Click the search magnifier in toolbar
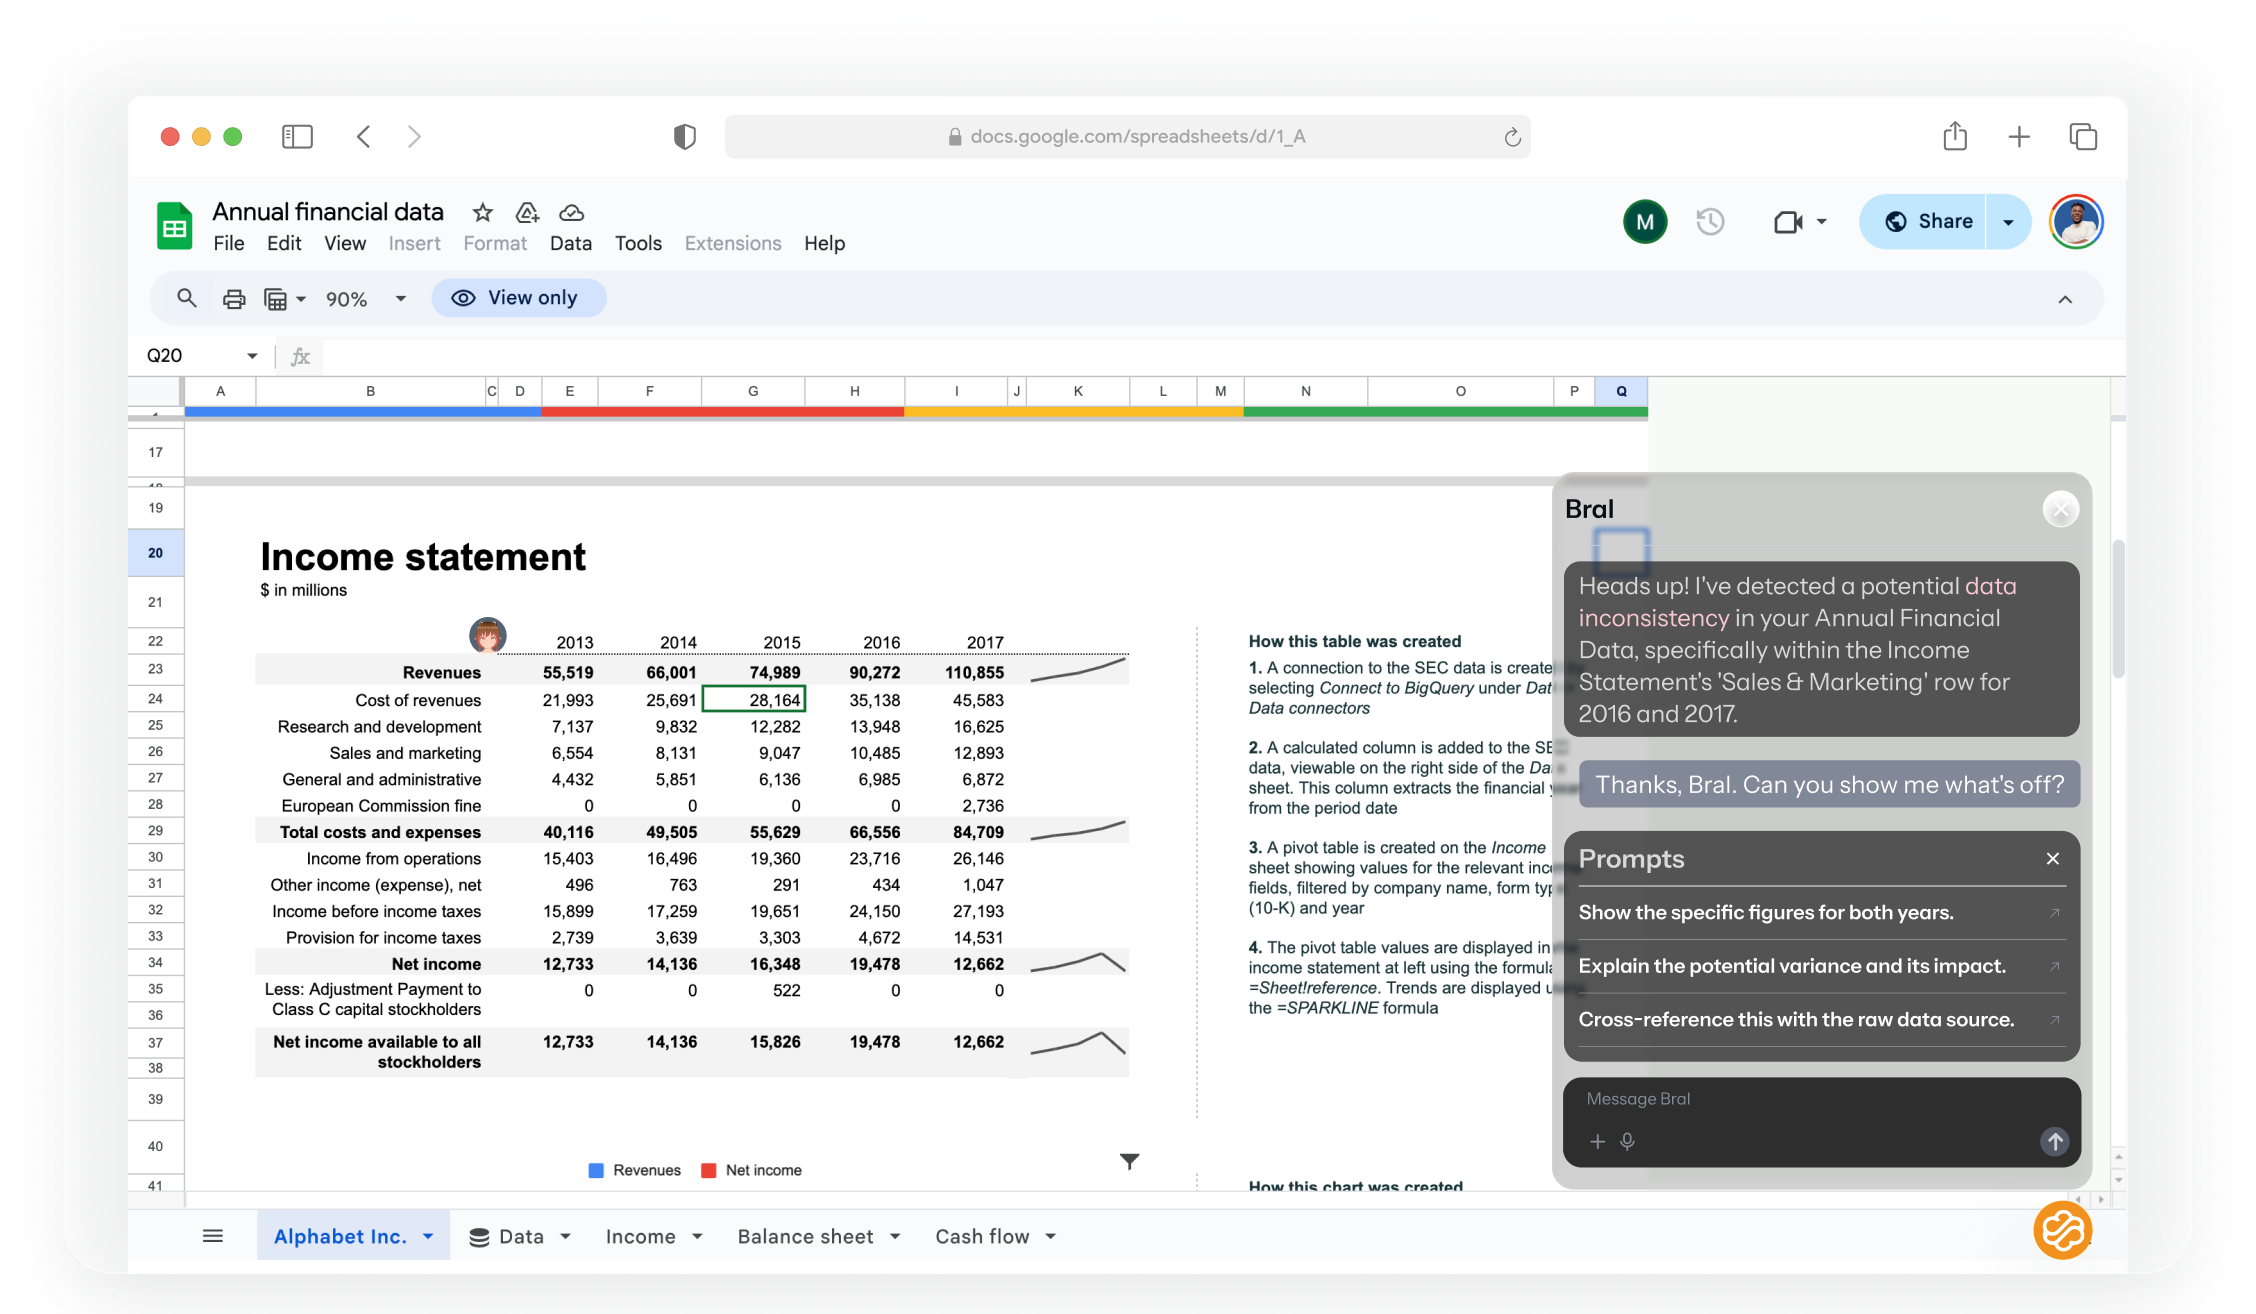 187,298
